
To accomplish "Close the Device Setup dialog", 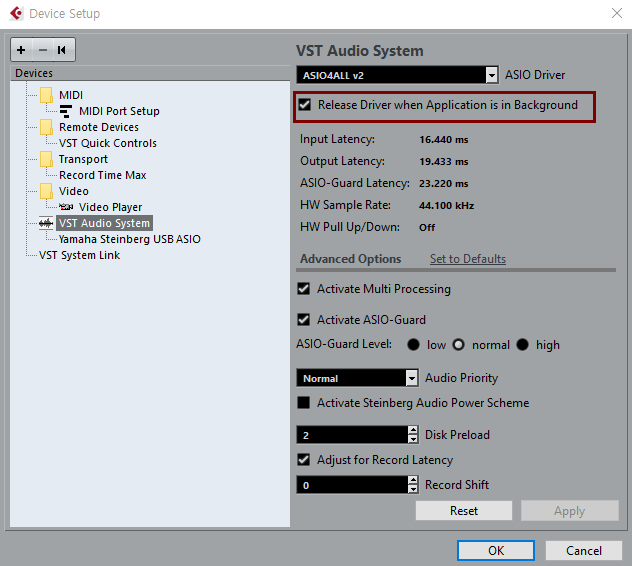I will pyautogui.click(x=617, y=13).
